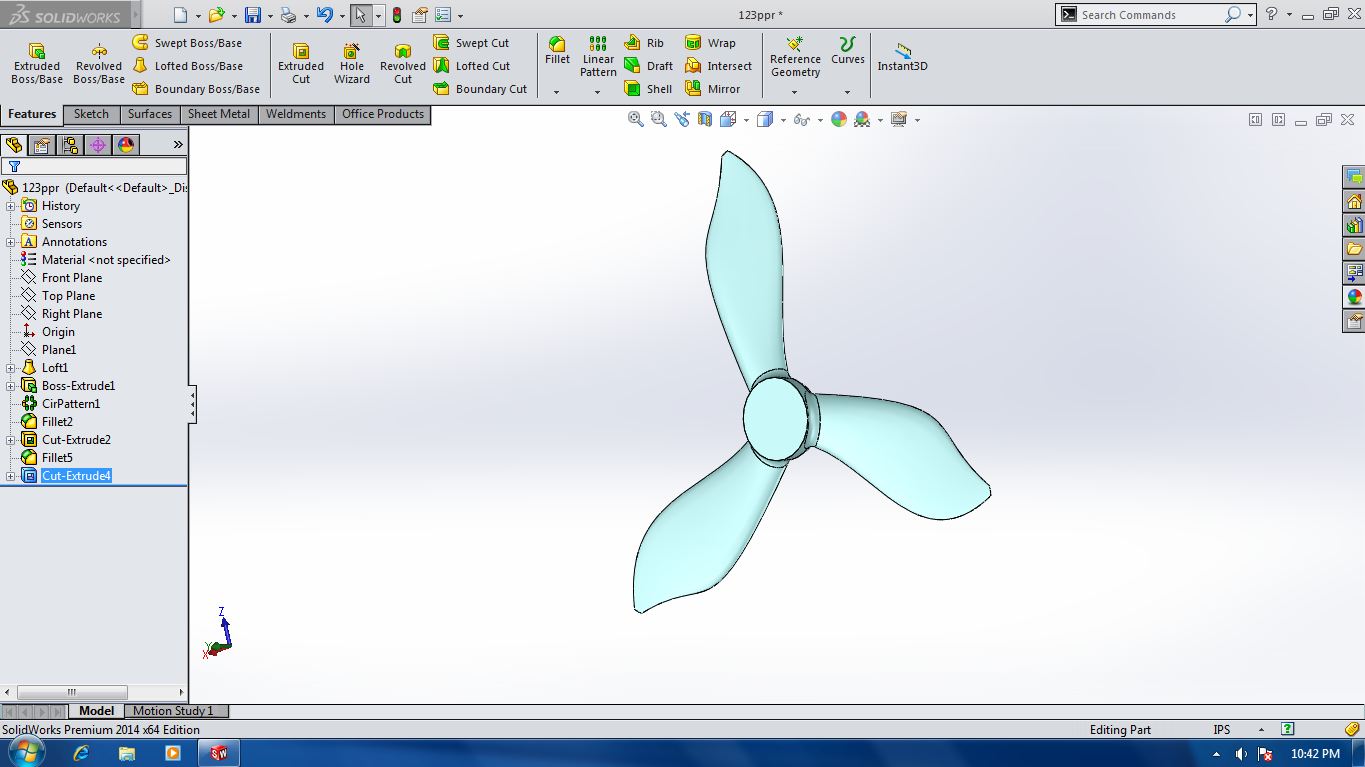This screenshot has width=1365, height=767.
Task: Add a Rib feature
Action: tap(644, 43)
